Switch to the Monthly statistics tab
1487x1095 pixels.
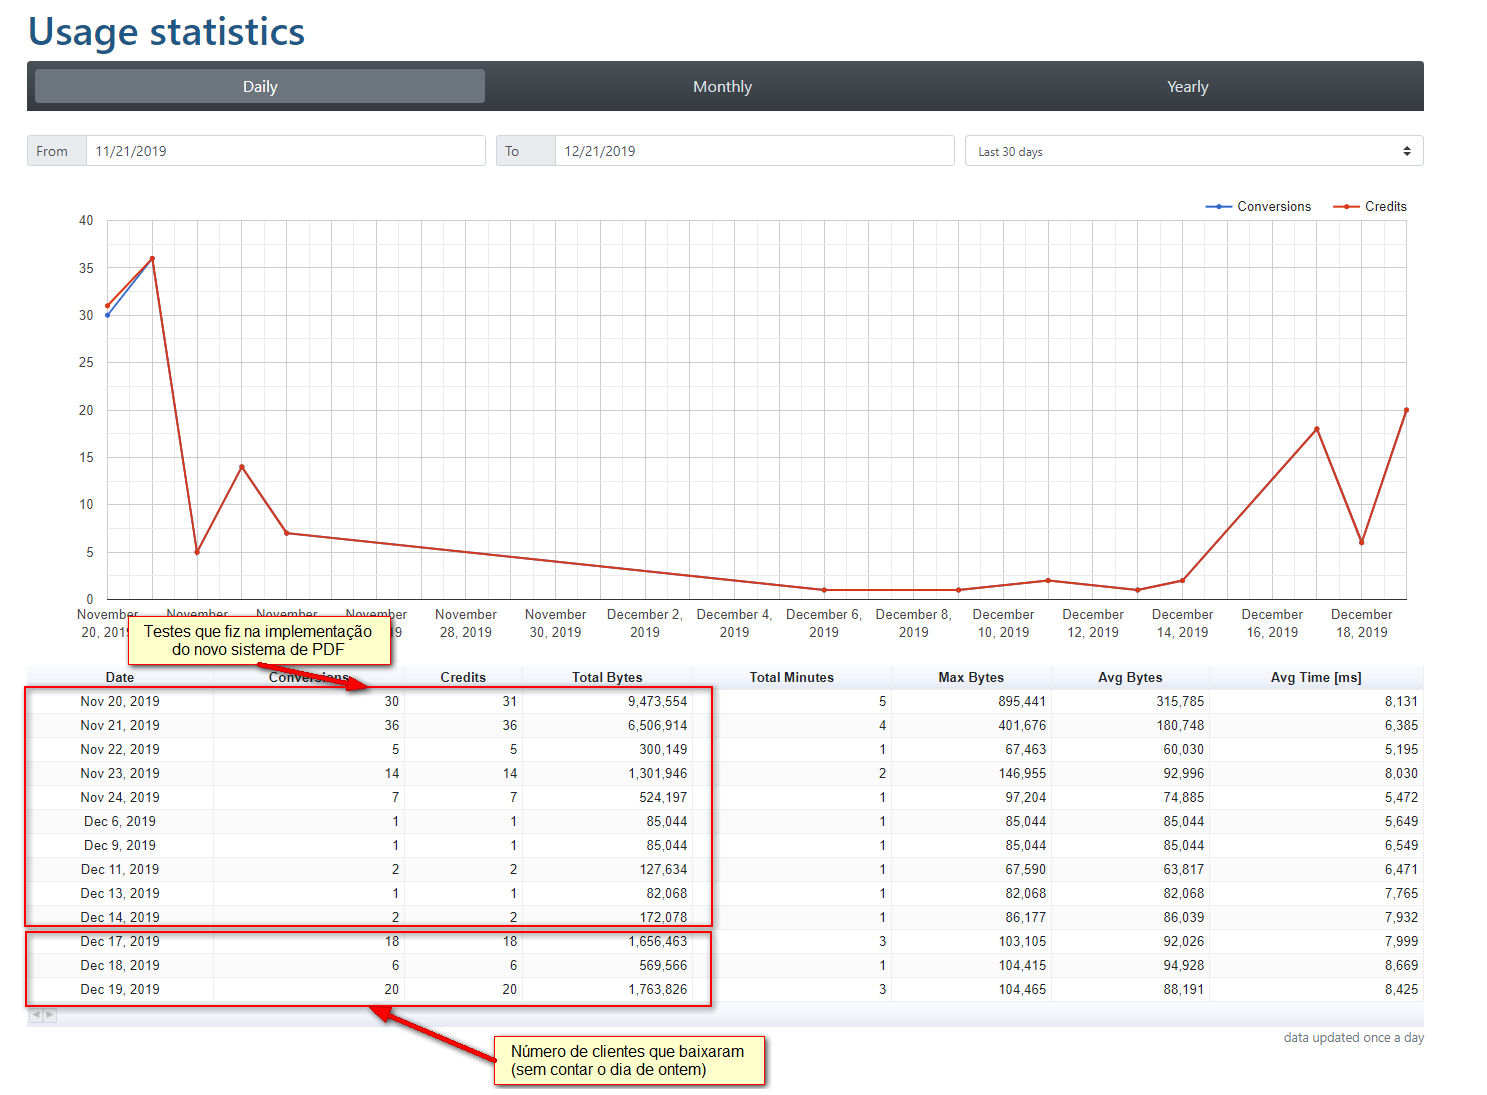point(722,87)
